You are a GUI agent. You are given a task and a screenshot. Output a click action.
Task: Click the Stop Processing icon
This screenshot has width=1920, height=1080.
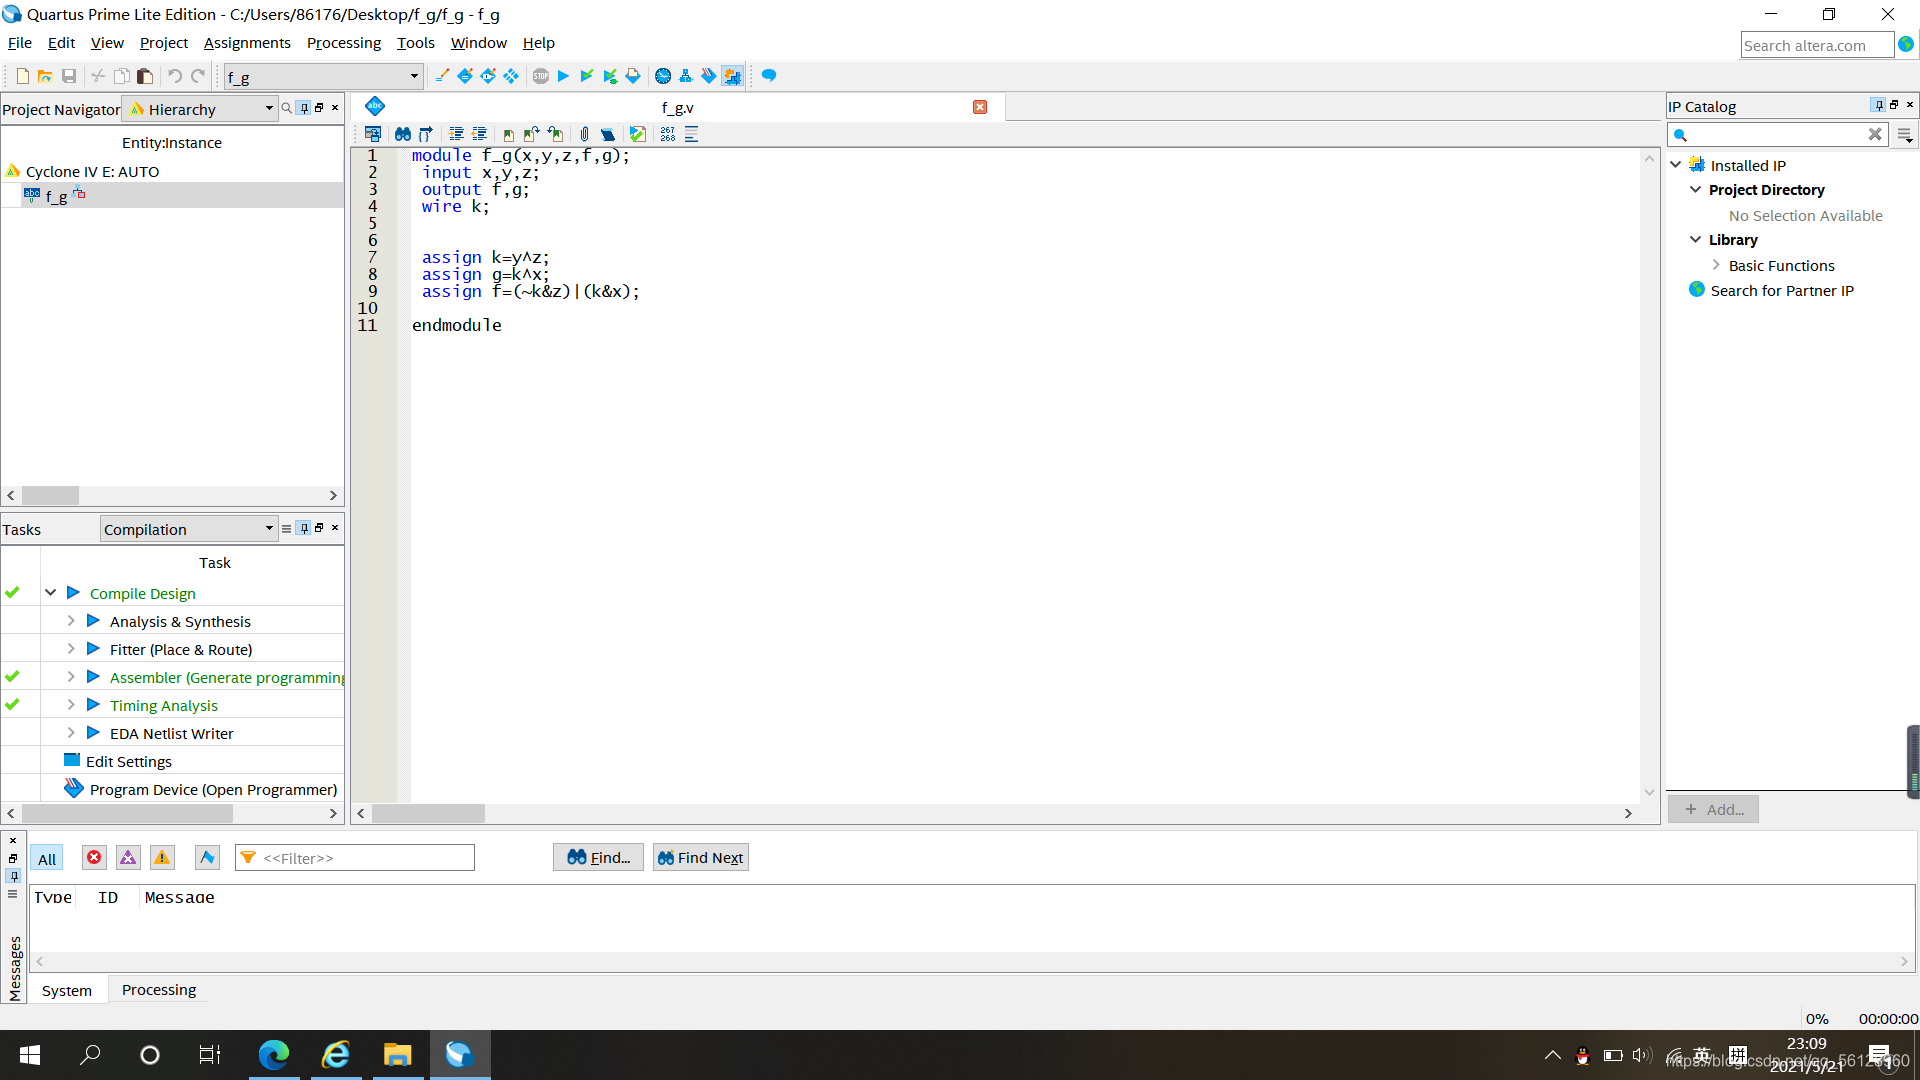pyautogui.click(x=541, y=76)
